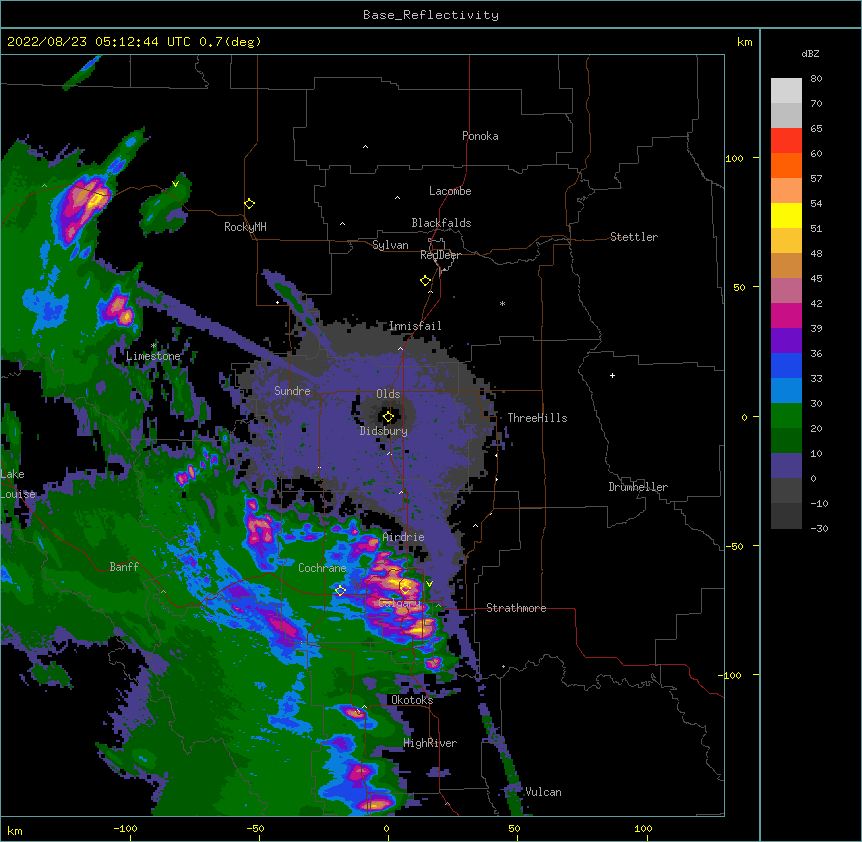The width and height of the screenshot is (862, 842).
Task: Click the Ponoka city label
Action: [x=480, y=136]
